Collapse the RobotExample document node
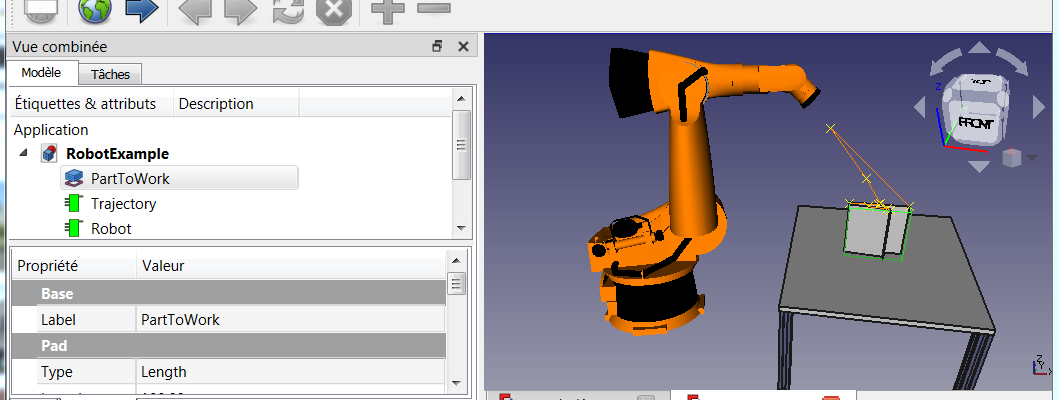Image resolution: width=1059 pixels, height=400 pixels. (x=24, y=153)
